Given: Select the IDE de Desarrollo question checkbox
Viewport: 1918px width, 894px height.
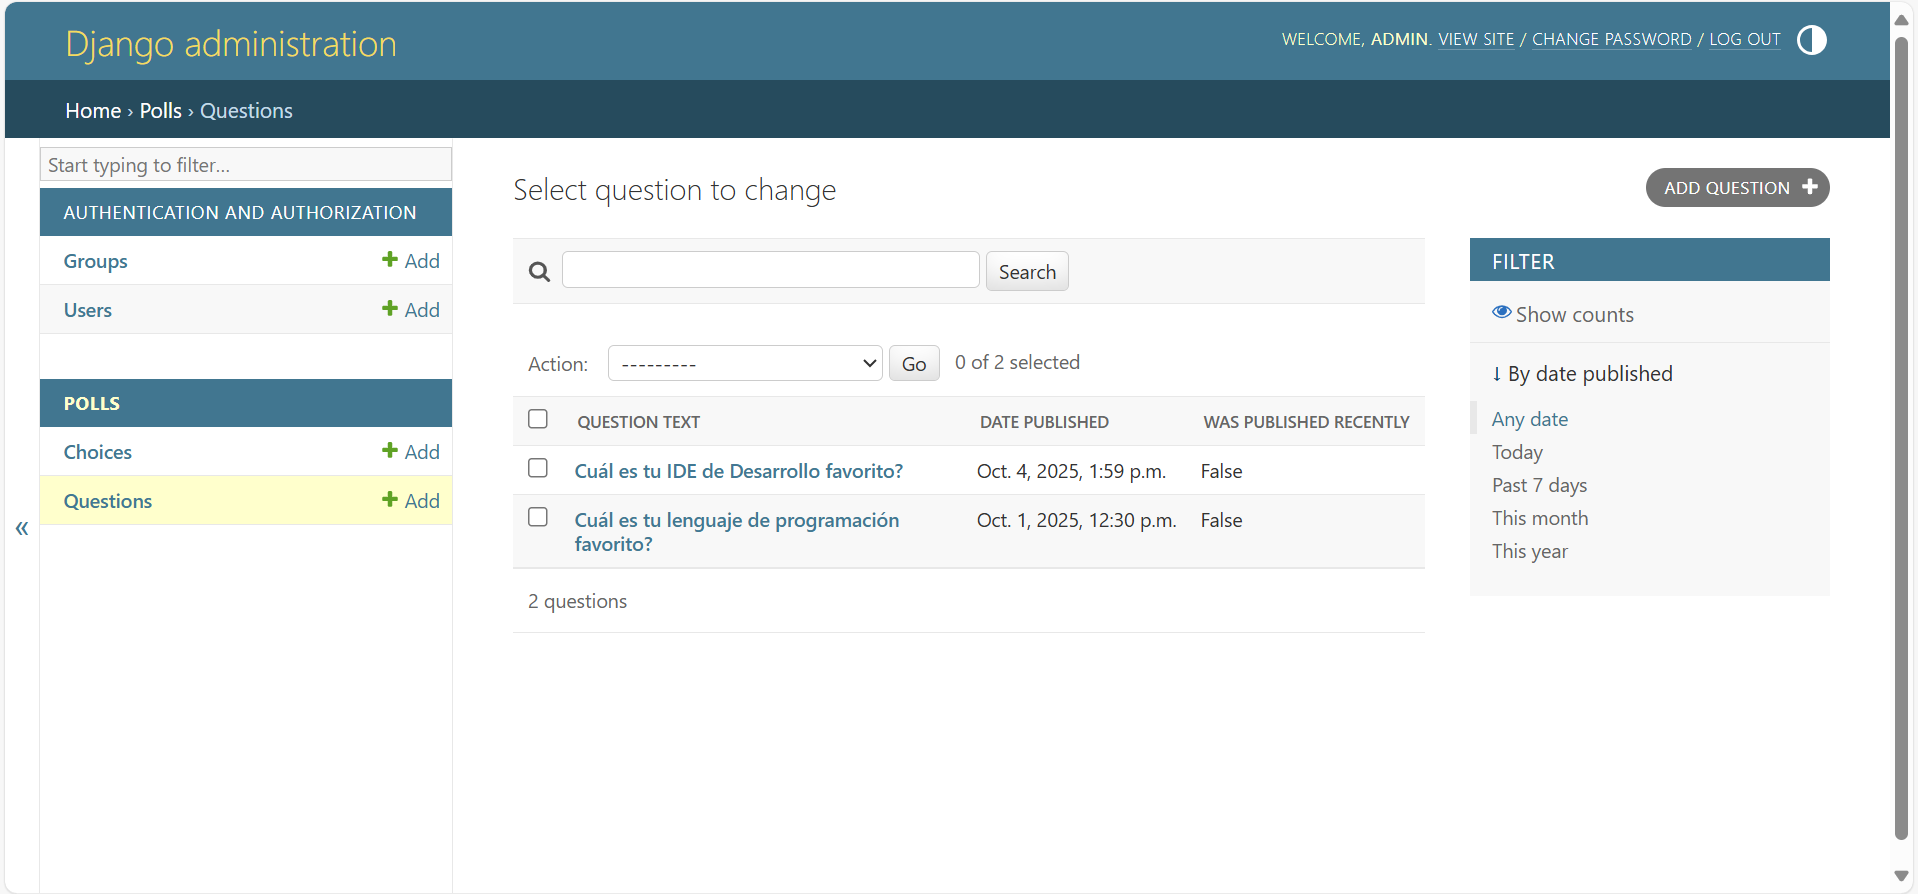Looking at the screenshot, I should click(x=538, y=468).
